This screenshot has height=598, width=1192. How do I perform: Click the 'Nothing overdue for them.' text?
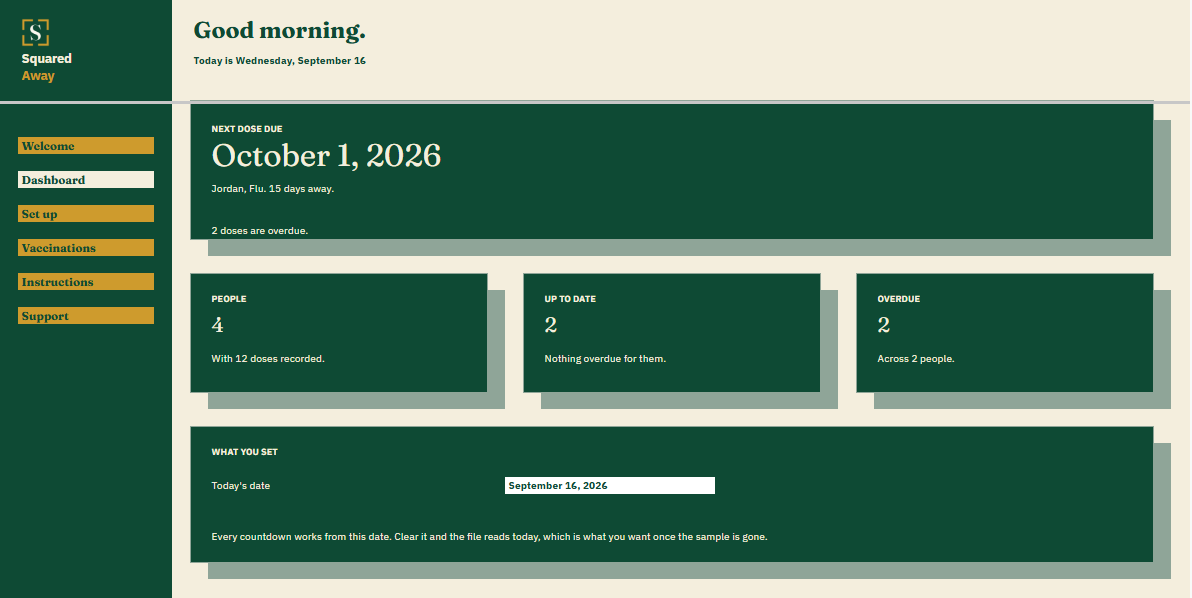point(605,359)
